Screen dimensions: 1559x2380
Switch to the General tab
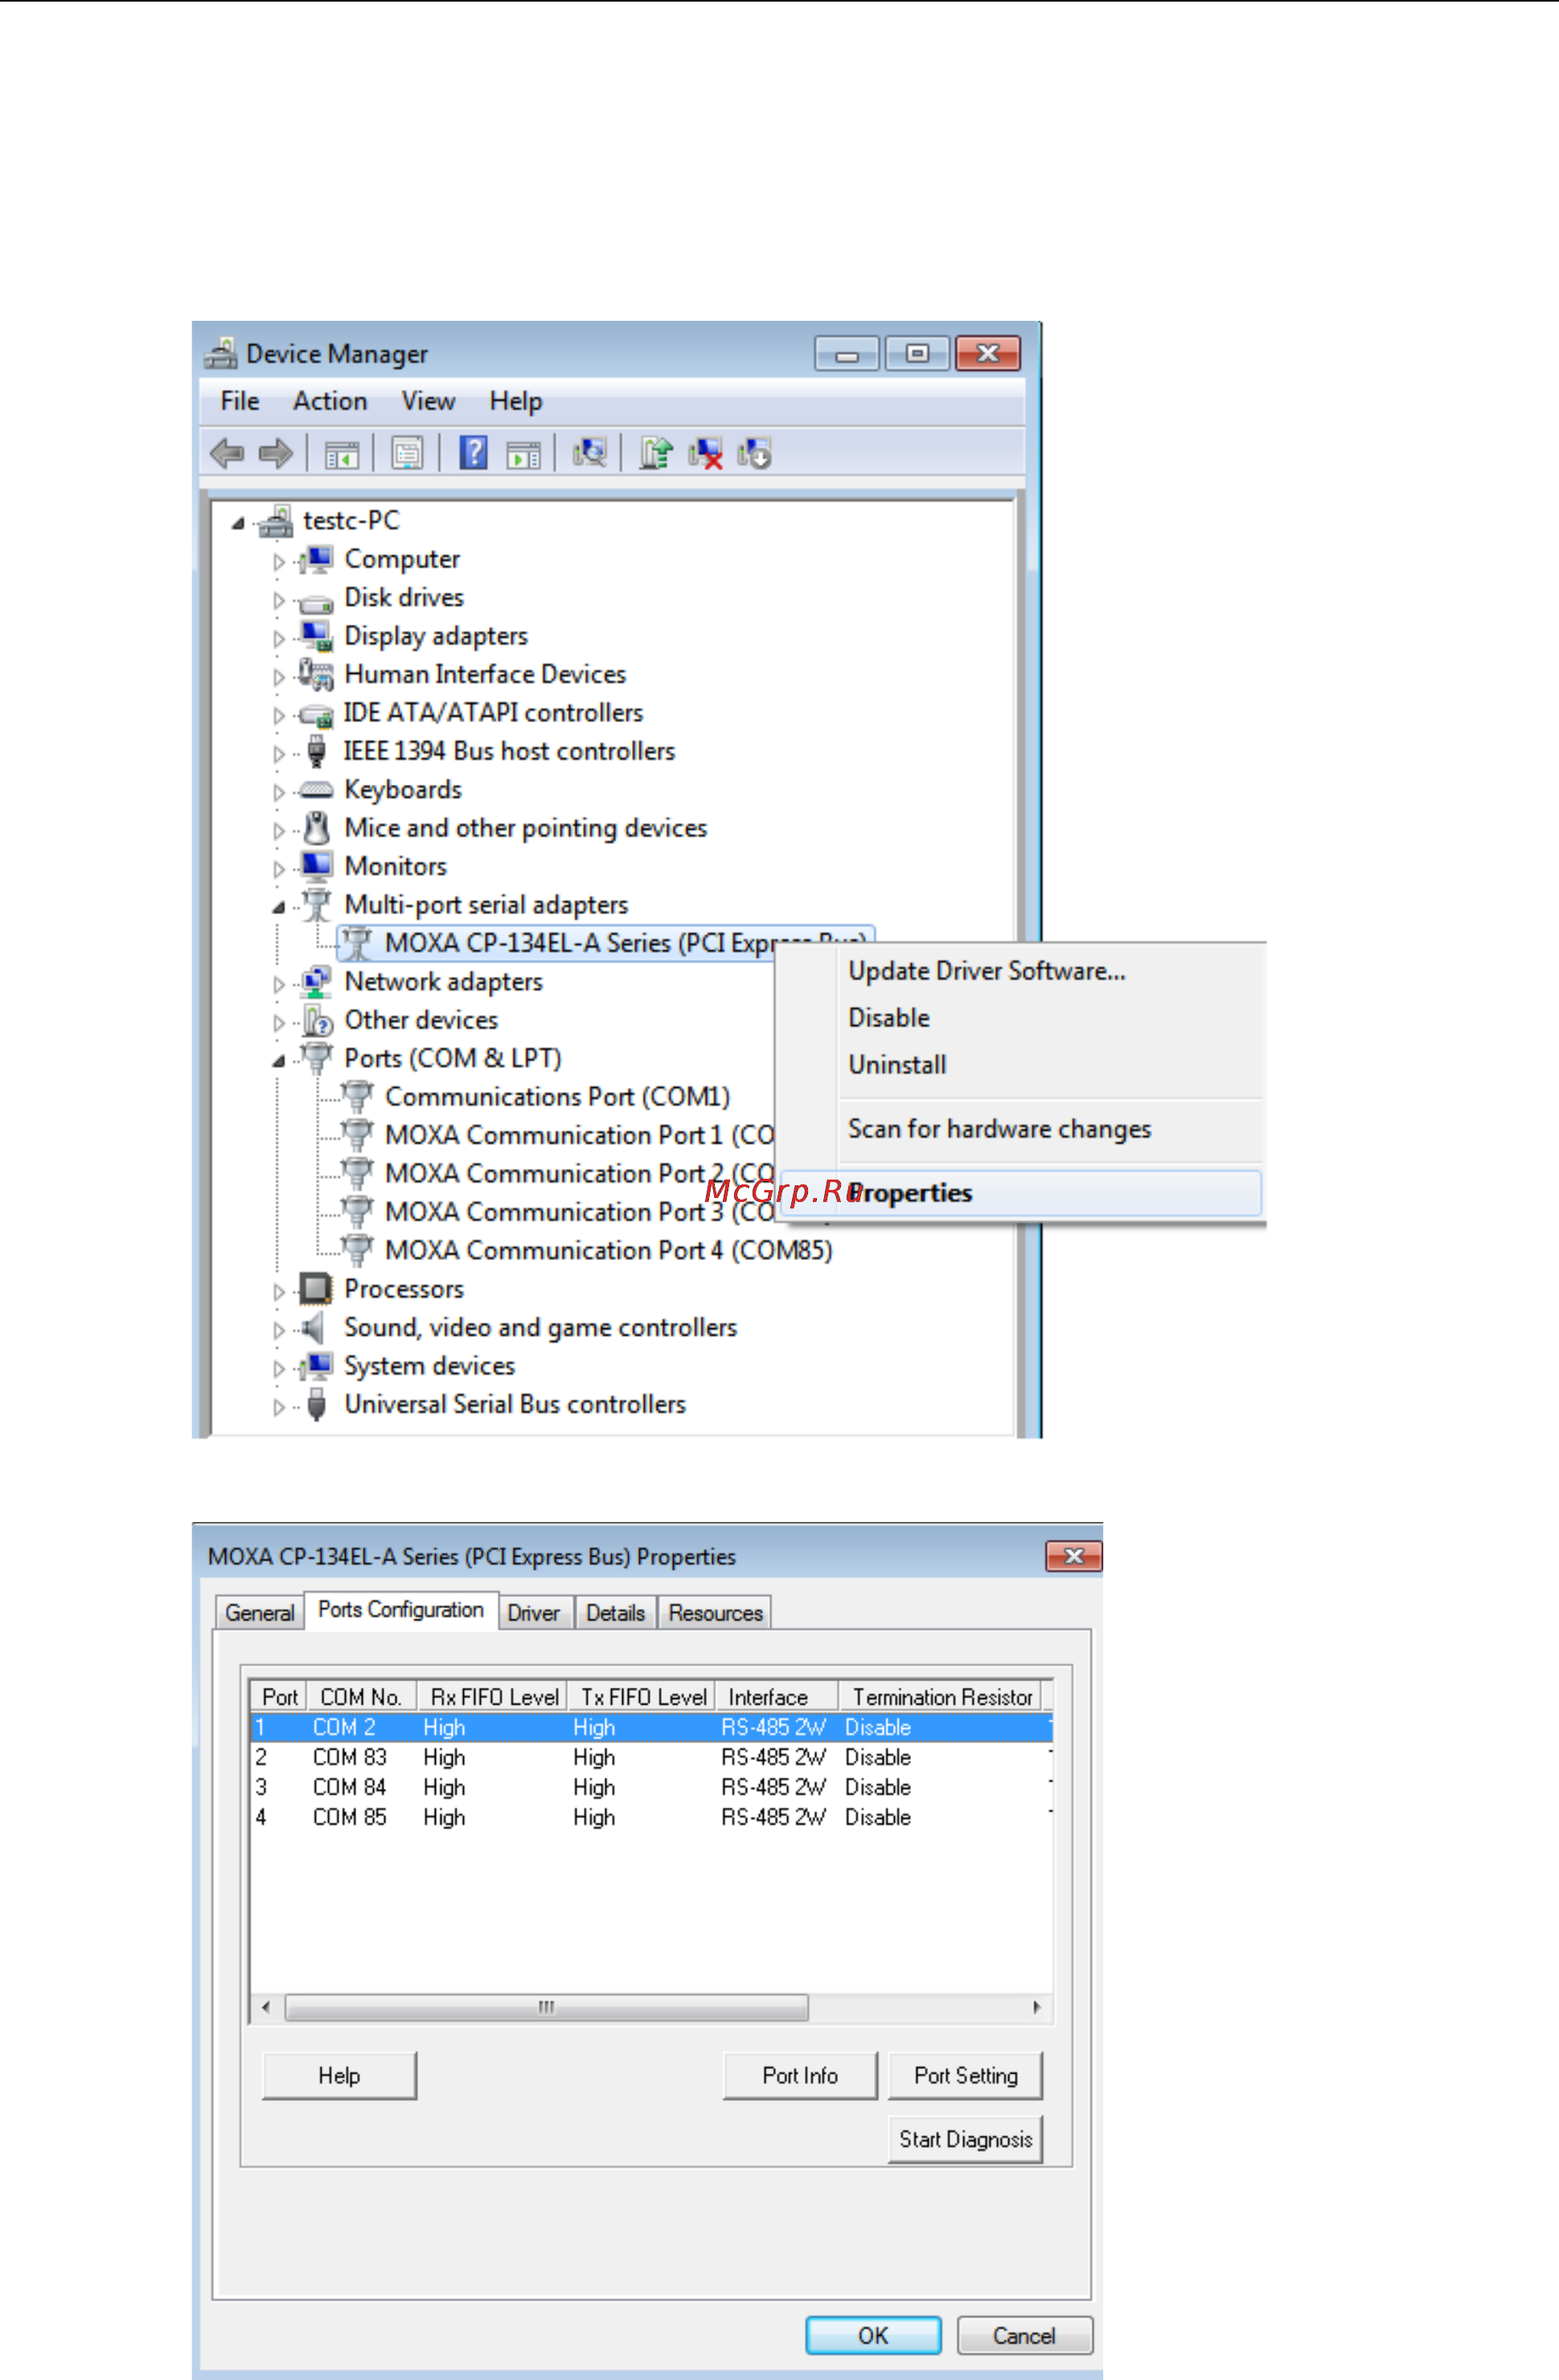pyautogui.click(x=259, y=1613)
